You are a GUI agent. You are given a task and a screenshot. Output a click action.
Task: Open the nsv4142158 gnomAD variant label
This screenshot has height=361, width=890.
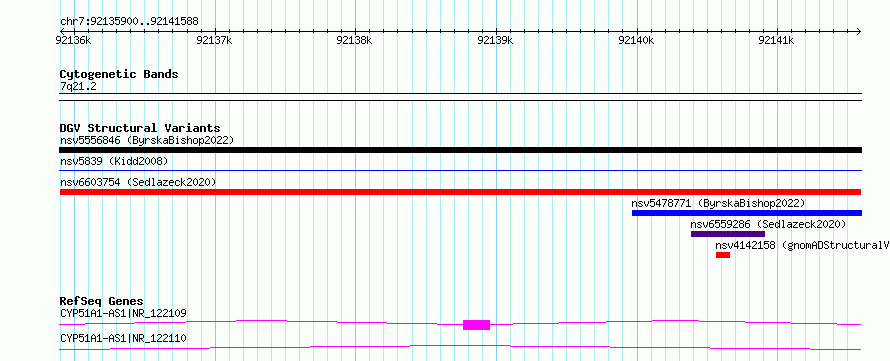point(802,245)
